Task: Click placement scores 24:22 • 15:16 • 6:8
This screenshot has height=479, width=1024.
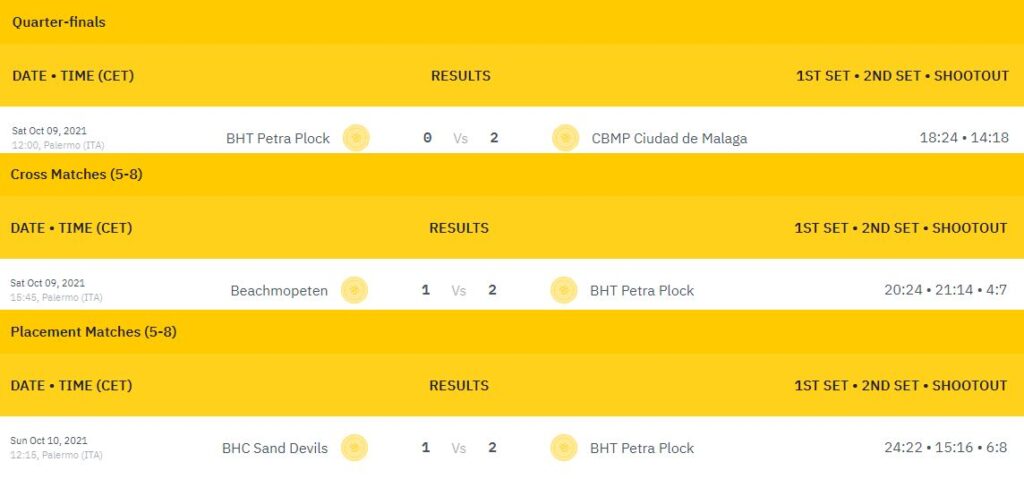Action: (x=946, y=448)
